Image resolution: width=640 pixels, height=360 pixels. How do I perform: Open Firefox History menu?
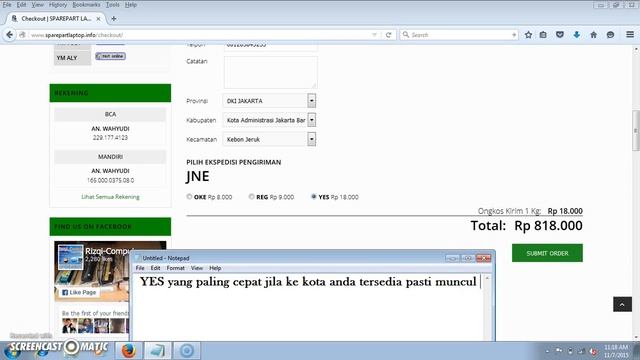(x=58, y=5)
